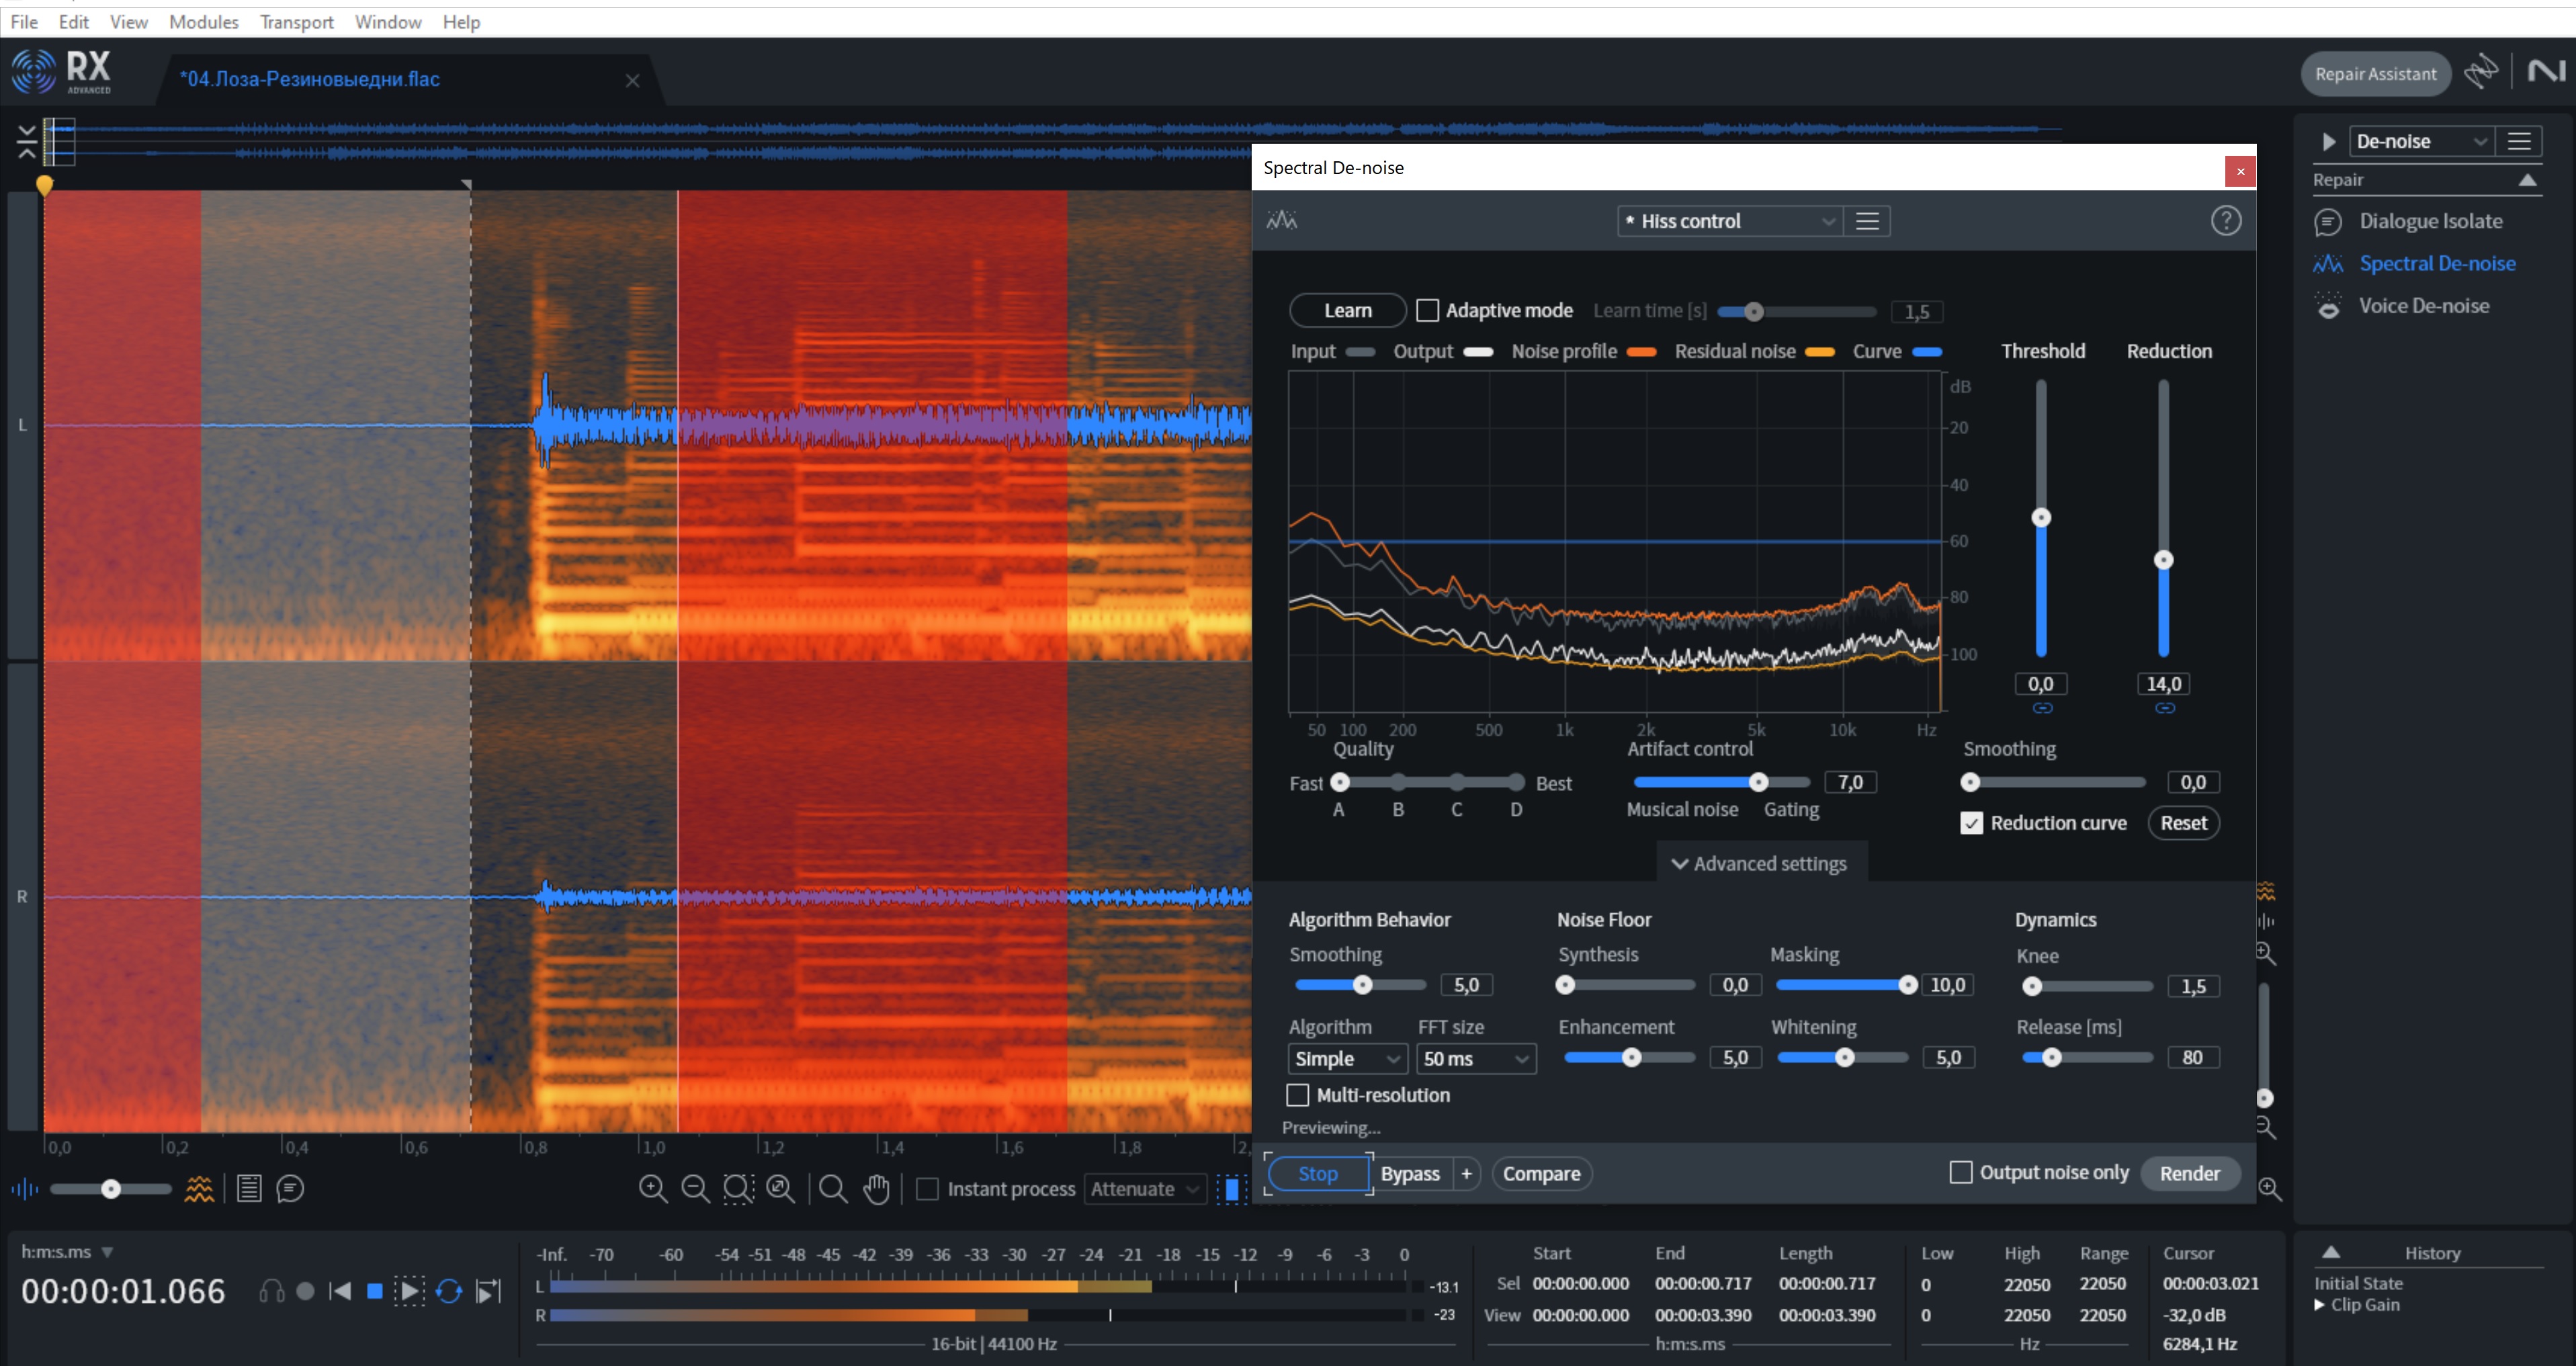Open the Transport menu
This screenshot has width=2576, height=1366.
point(296,21)
